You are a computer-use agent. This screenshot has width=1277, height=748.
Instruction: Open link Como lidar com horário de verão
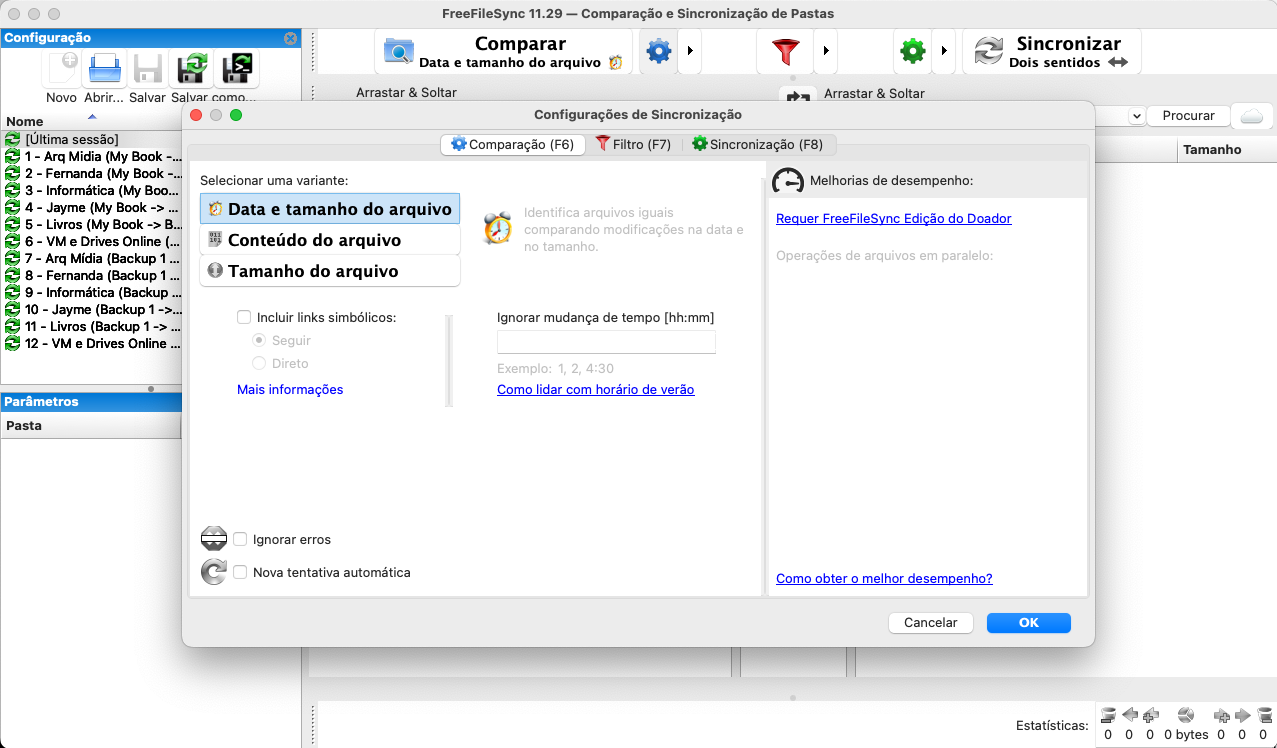click(595, 390)
